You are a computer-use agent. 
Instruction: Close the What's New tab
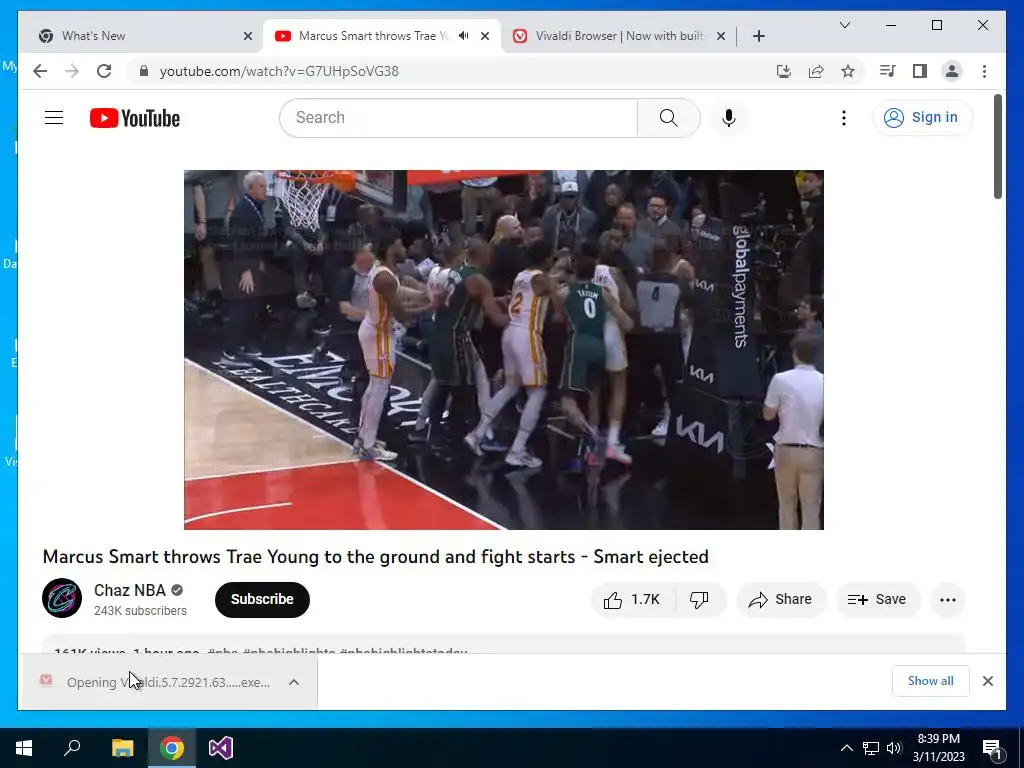coord(248,36)
